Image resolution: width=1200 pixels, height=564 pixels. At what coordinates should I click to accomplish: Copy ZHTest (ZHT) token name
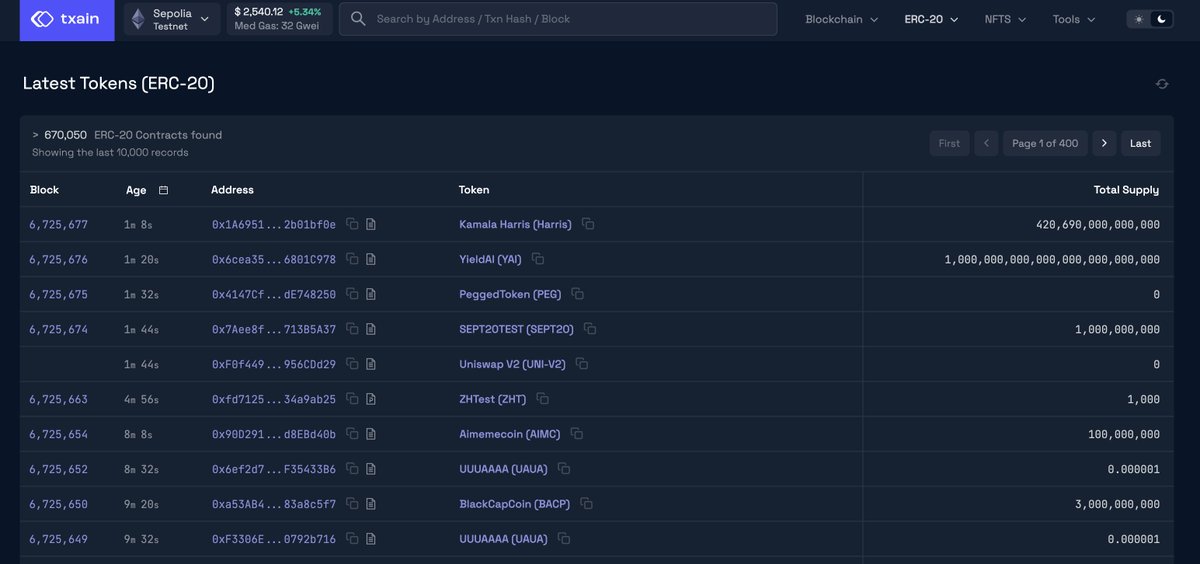(543, 399)
